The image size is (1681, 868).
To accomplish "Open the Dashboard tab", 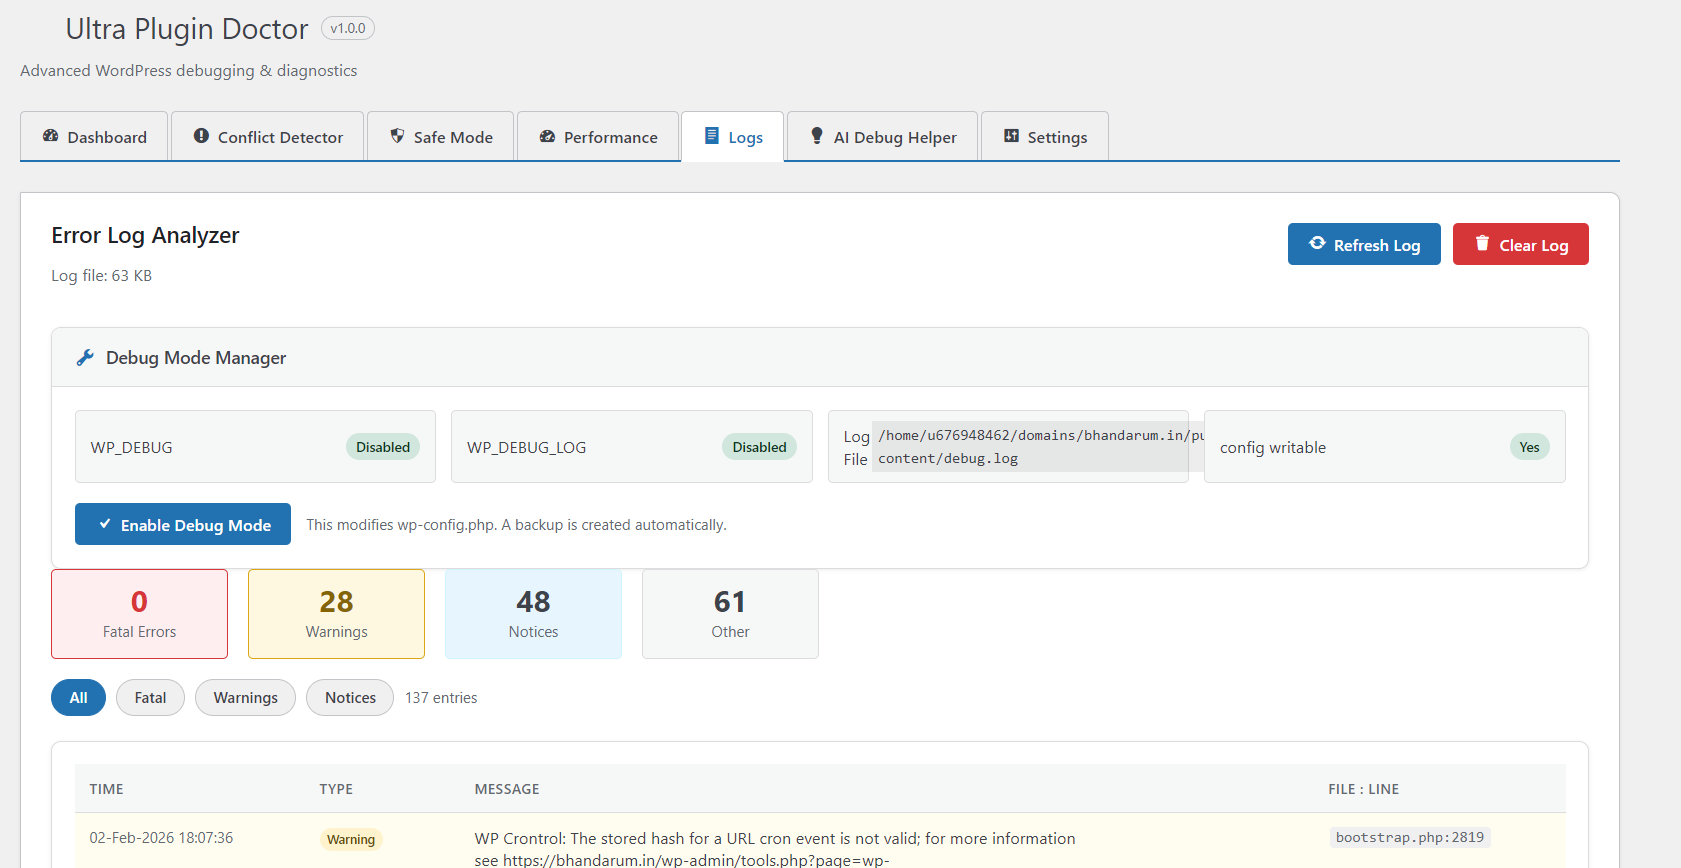I will [x=95, y=136].
